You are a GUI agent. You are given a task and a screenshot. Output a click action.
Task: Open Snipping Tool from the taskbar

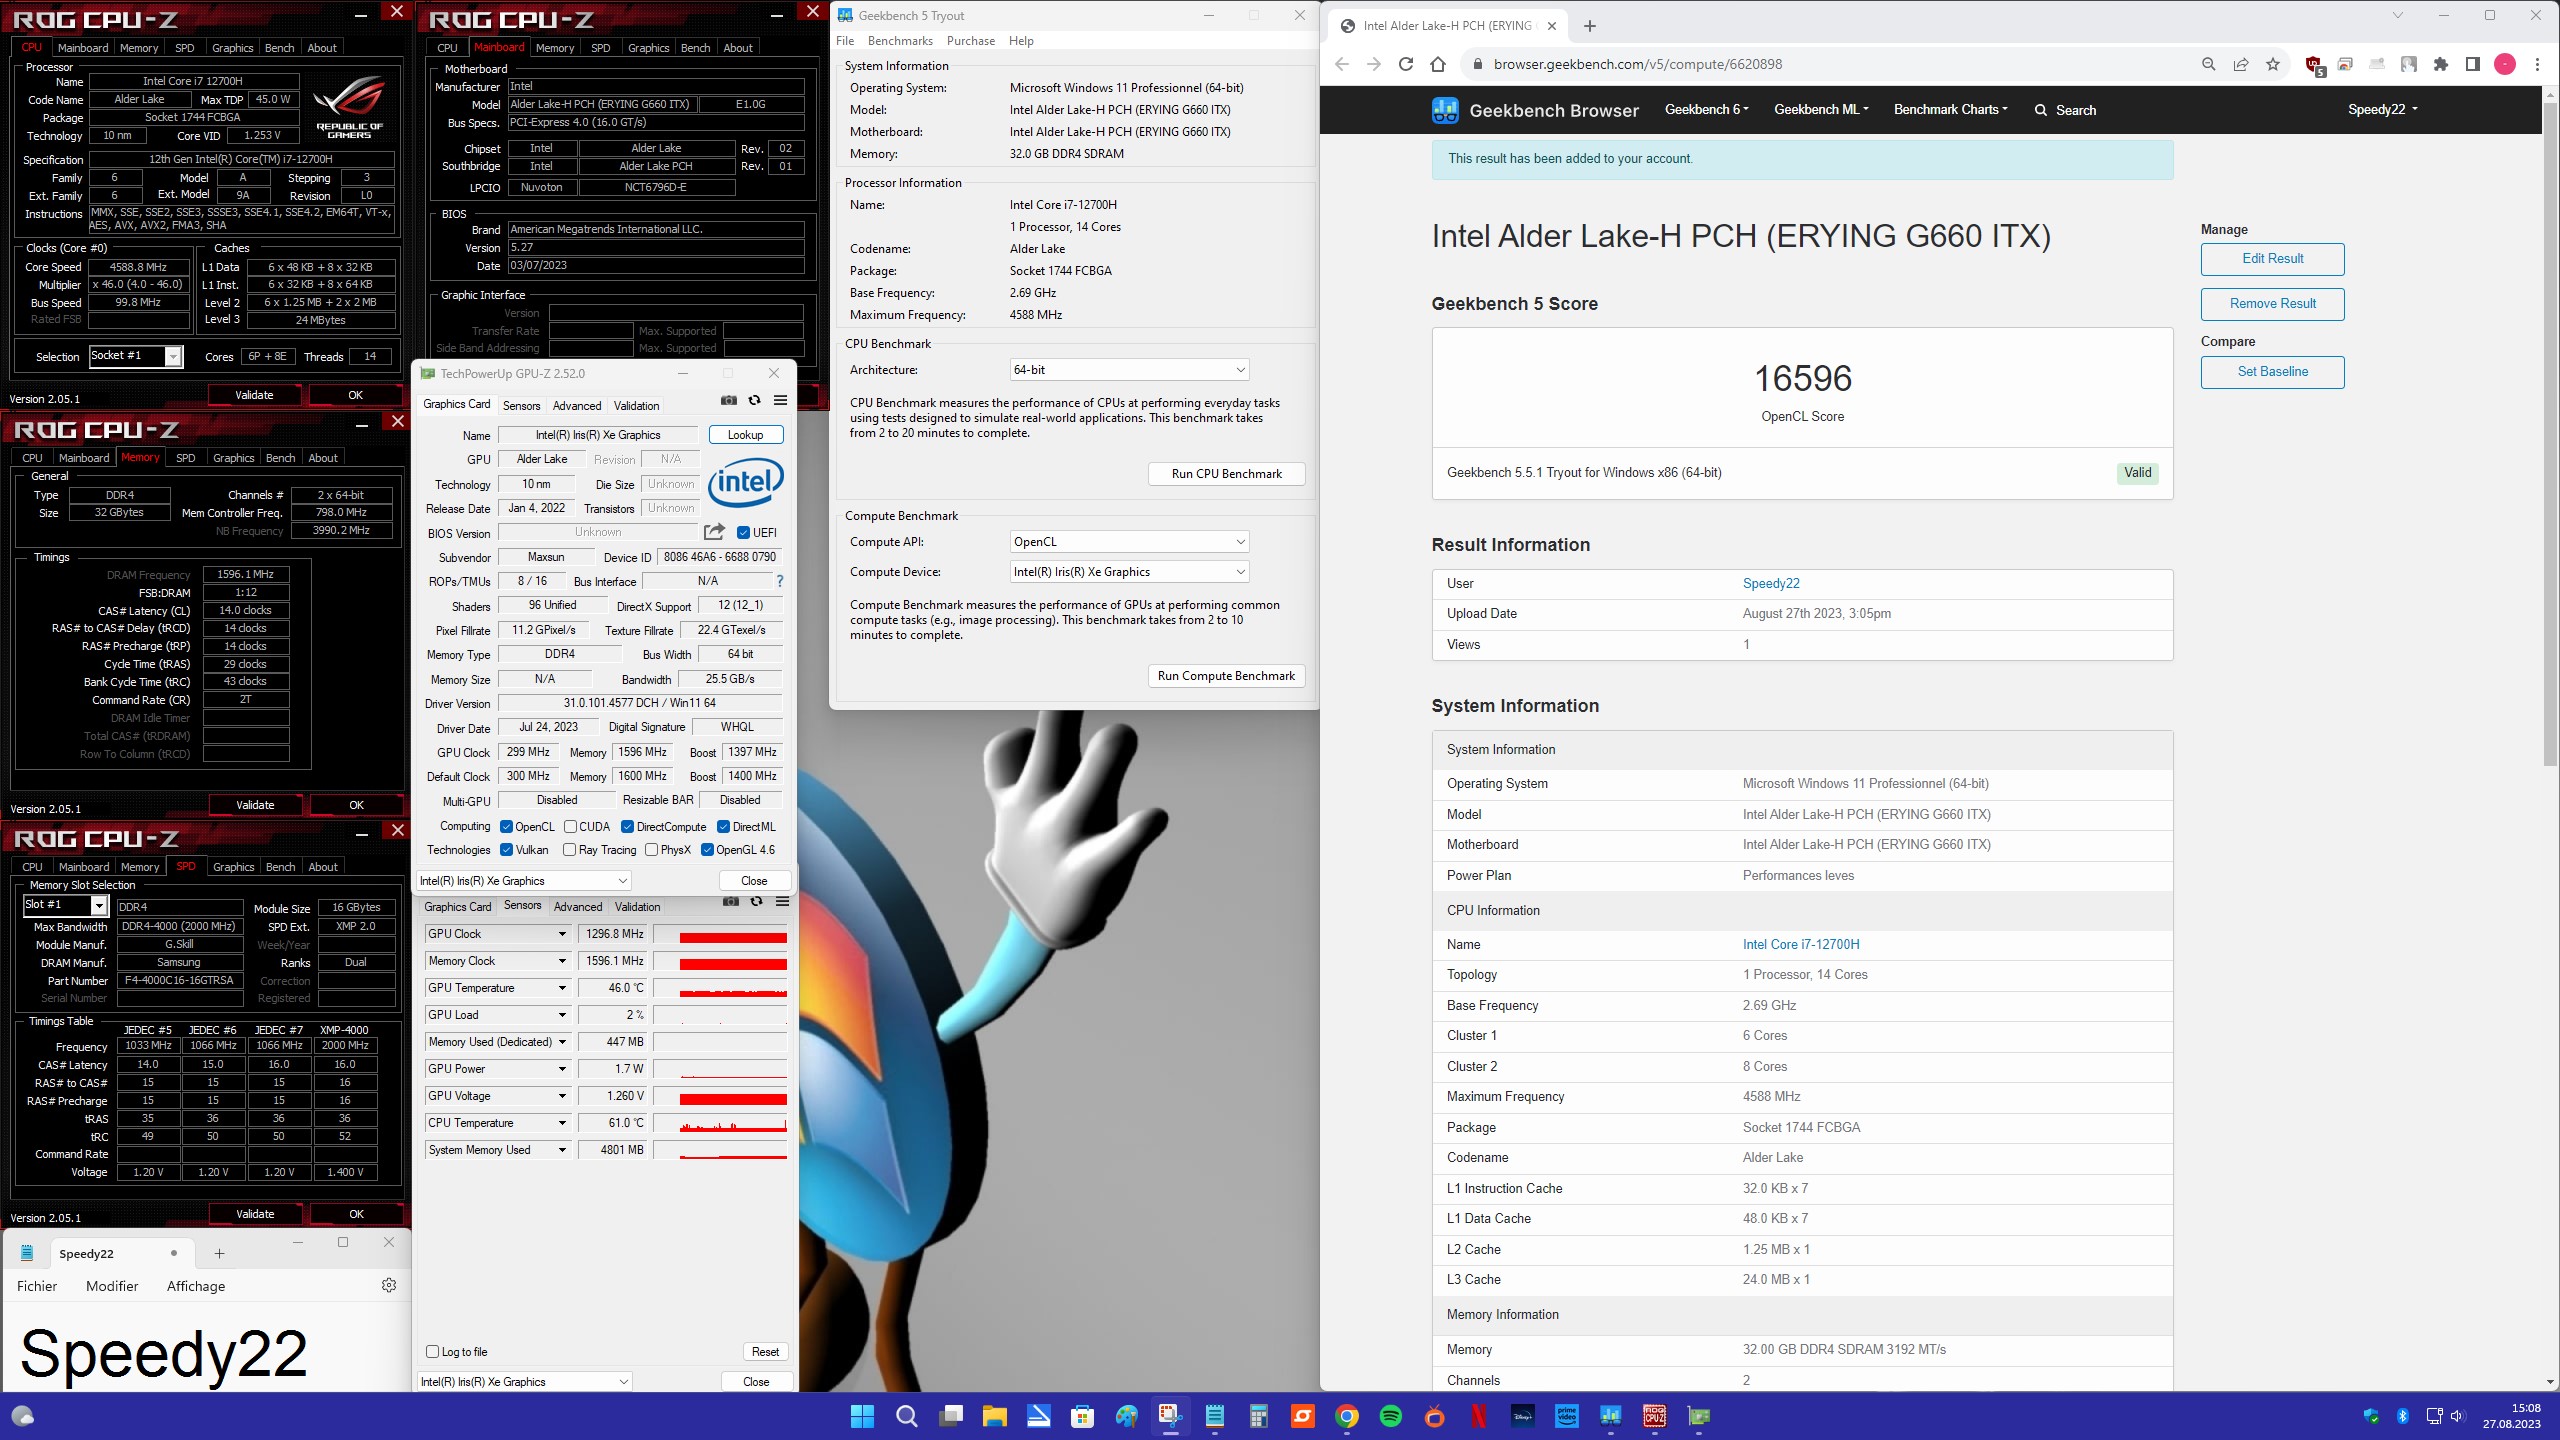[x=1169, y=1416]
